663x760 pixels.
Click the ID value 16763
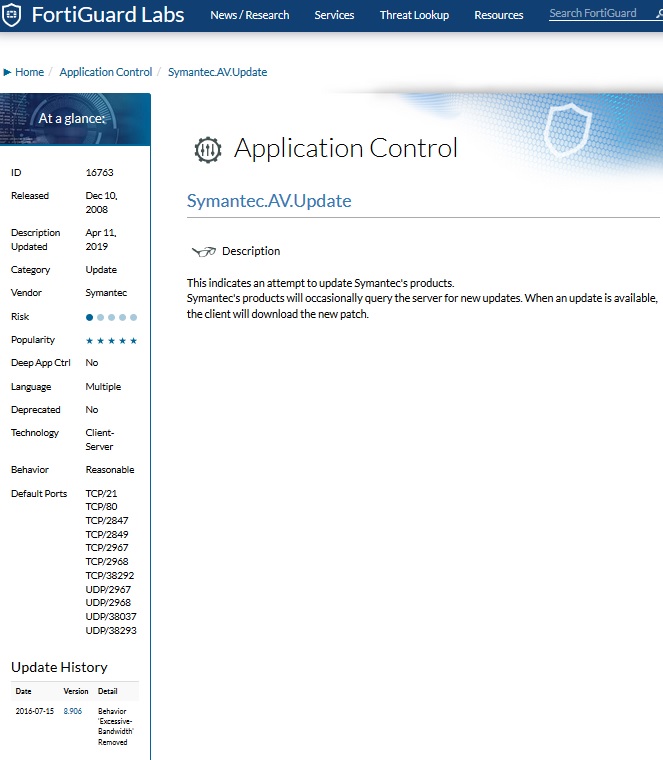point(99,173)
